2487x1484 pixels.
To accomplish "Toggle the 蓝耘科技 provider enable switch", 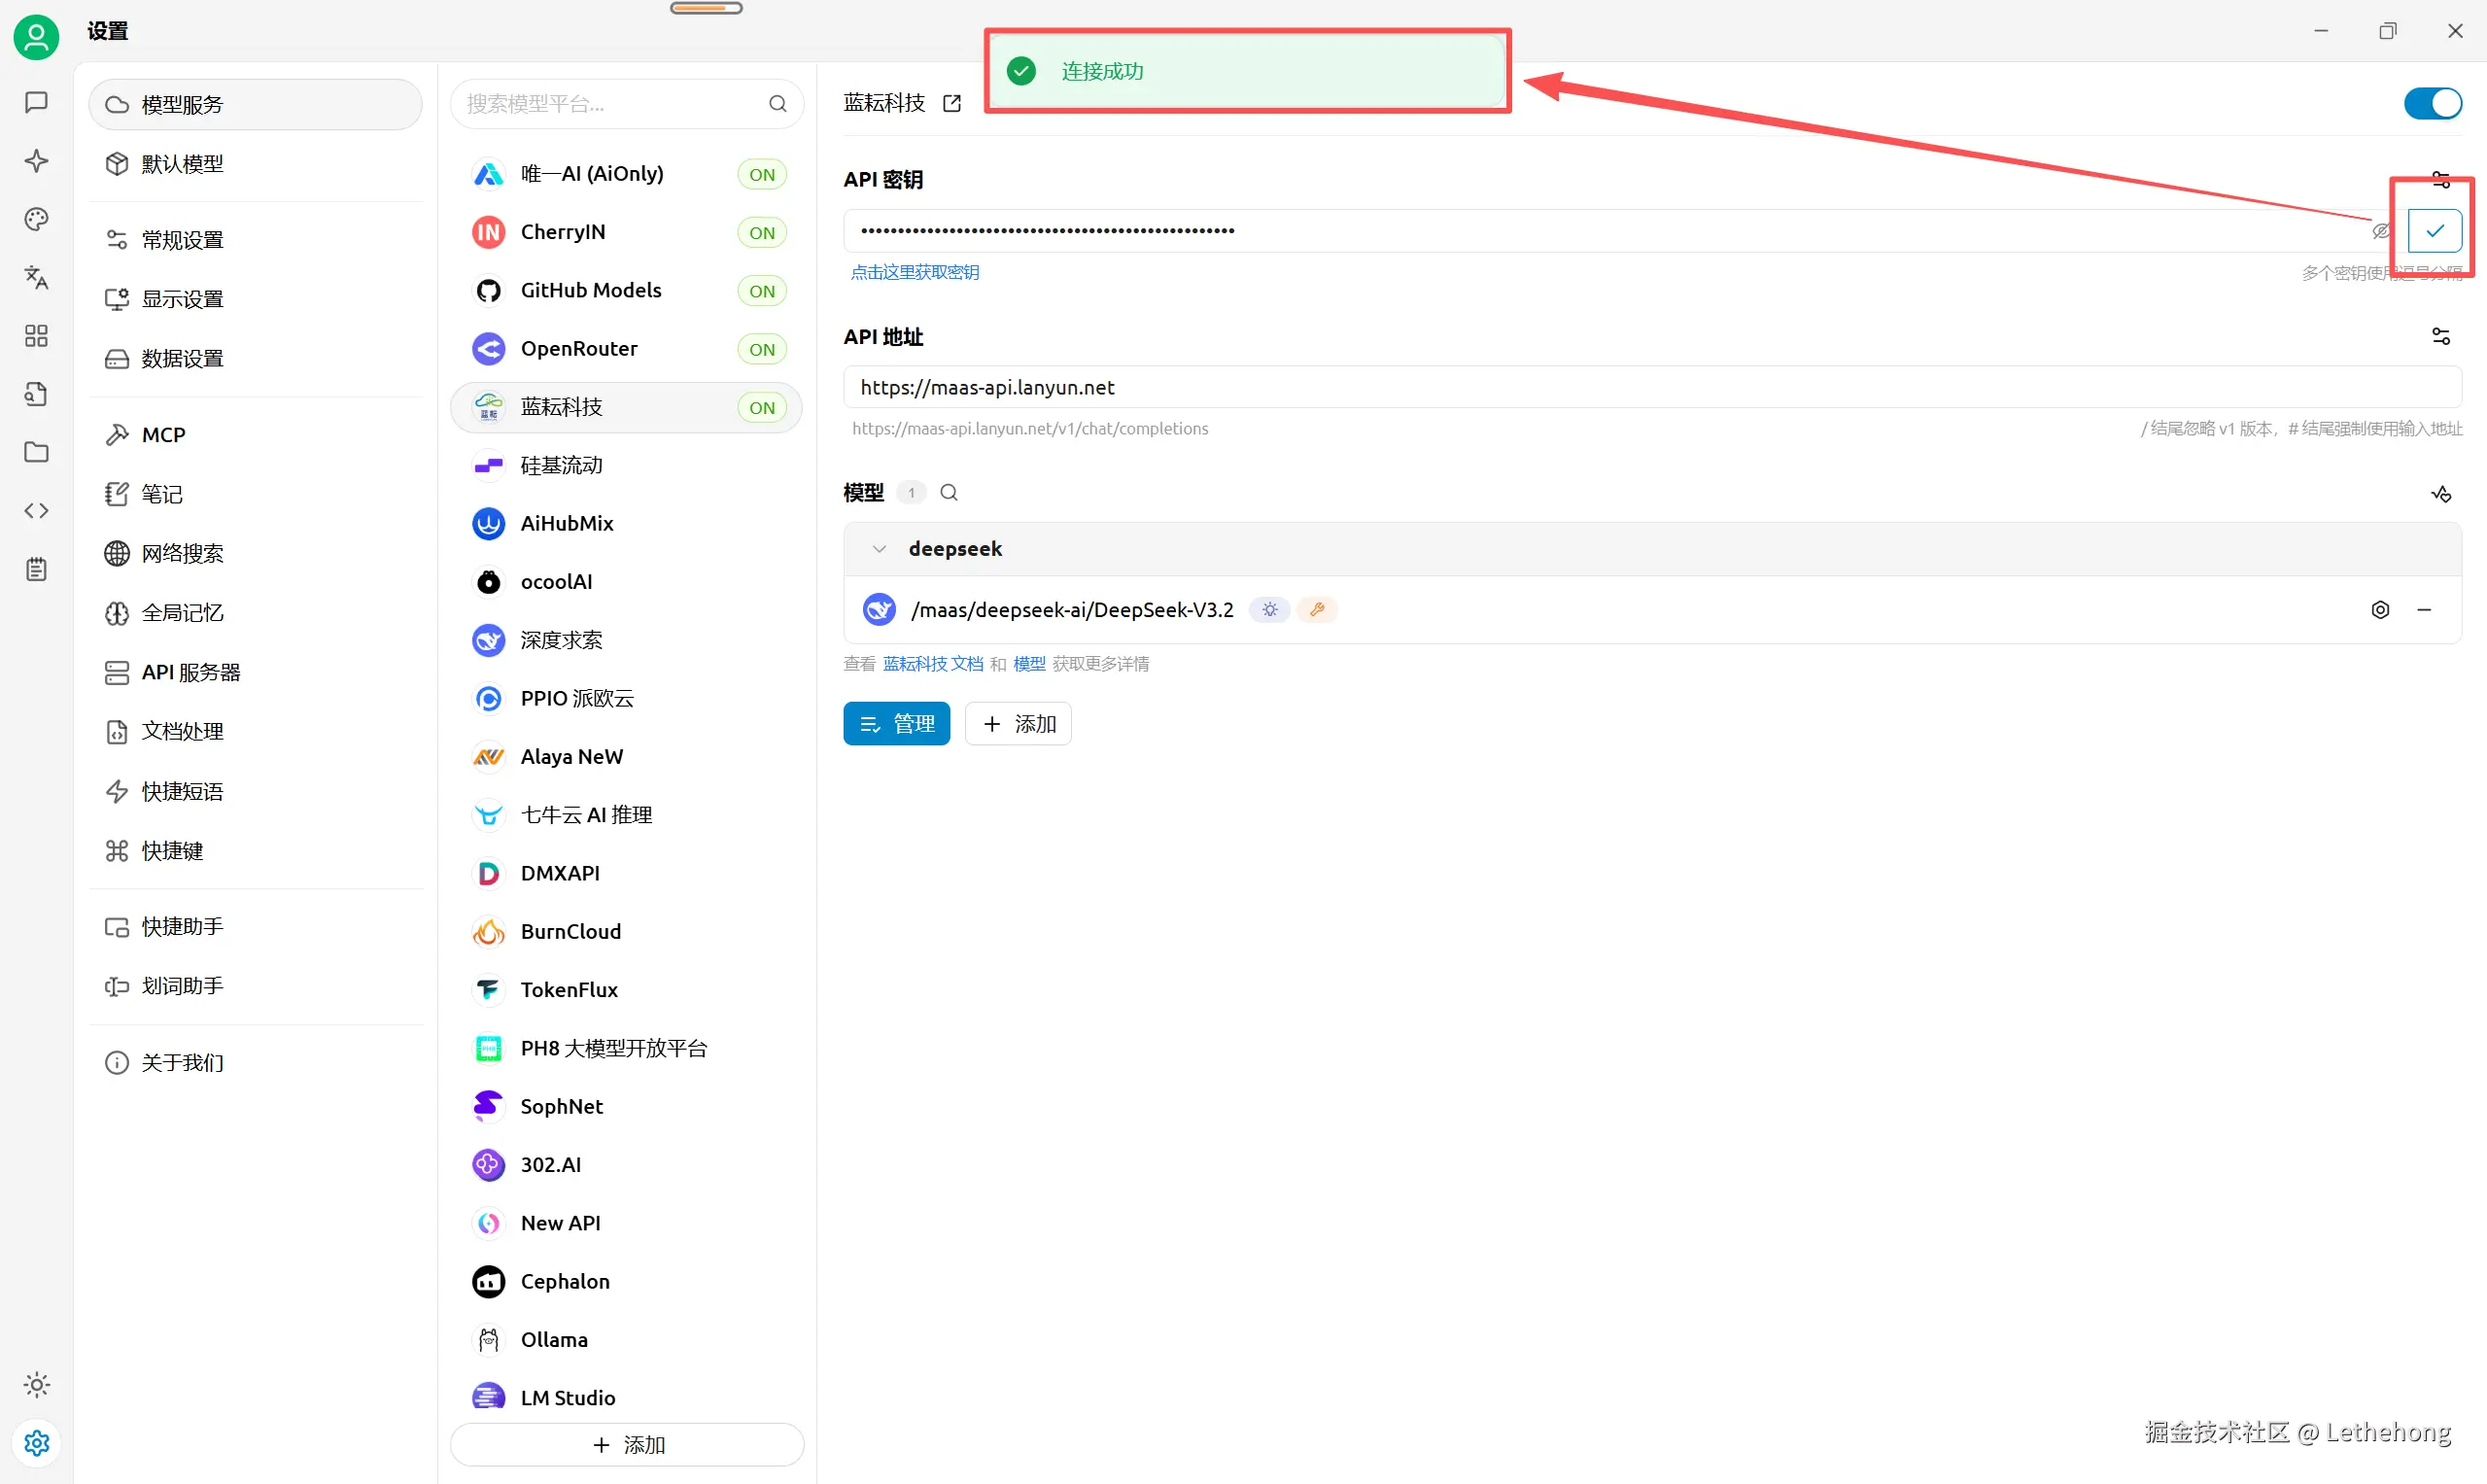I will tap(2432, 103).
